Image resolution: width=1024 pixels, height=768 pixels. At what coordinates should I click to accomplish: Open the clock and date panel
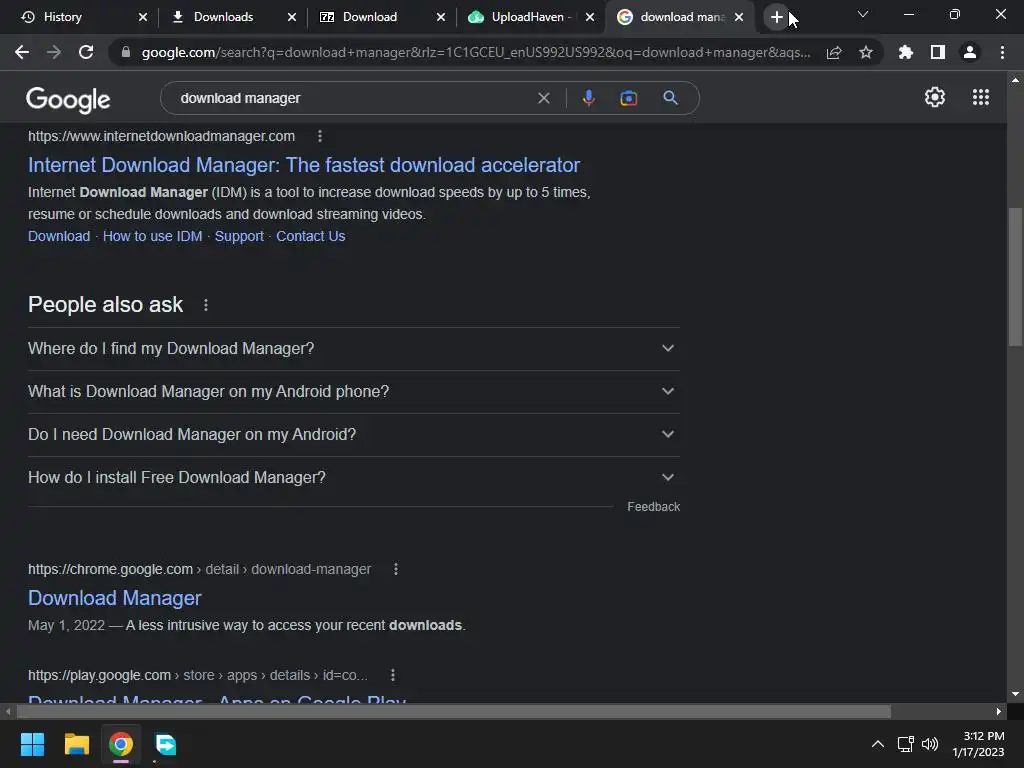tap(978, 744)
